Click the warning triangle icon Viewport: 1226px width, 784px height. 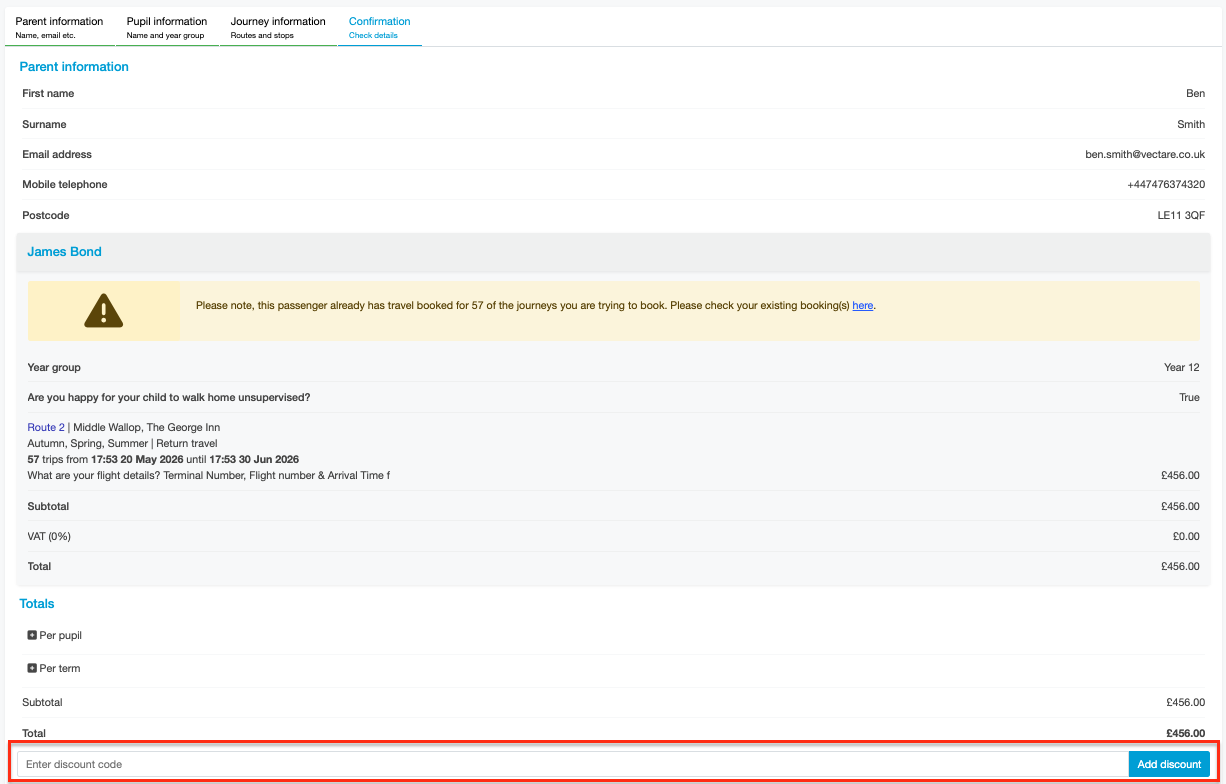pos(104,311)
